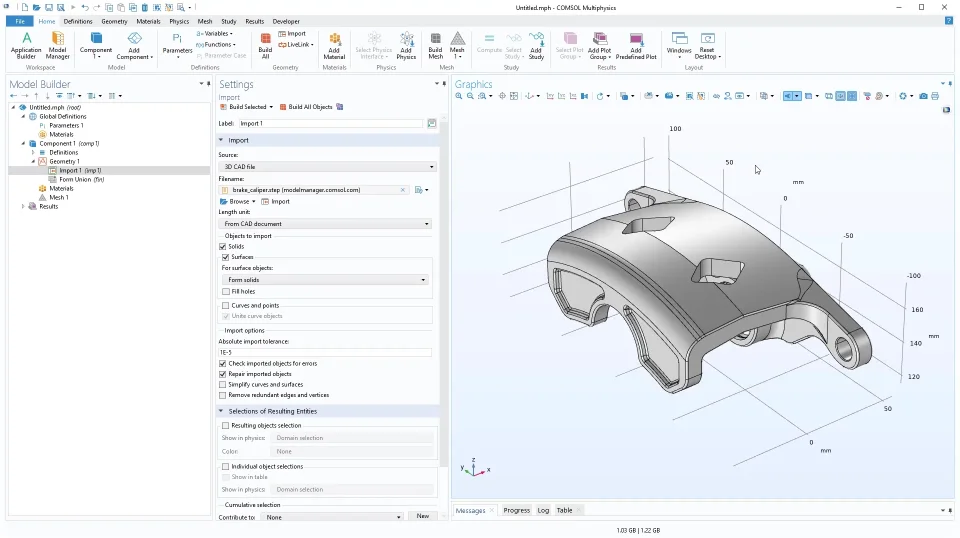Open the Source 3D CAD file dropdown
Viewport: 960px width, 538px height.
(x=327, y=167)
